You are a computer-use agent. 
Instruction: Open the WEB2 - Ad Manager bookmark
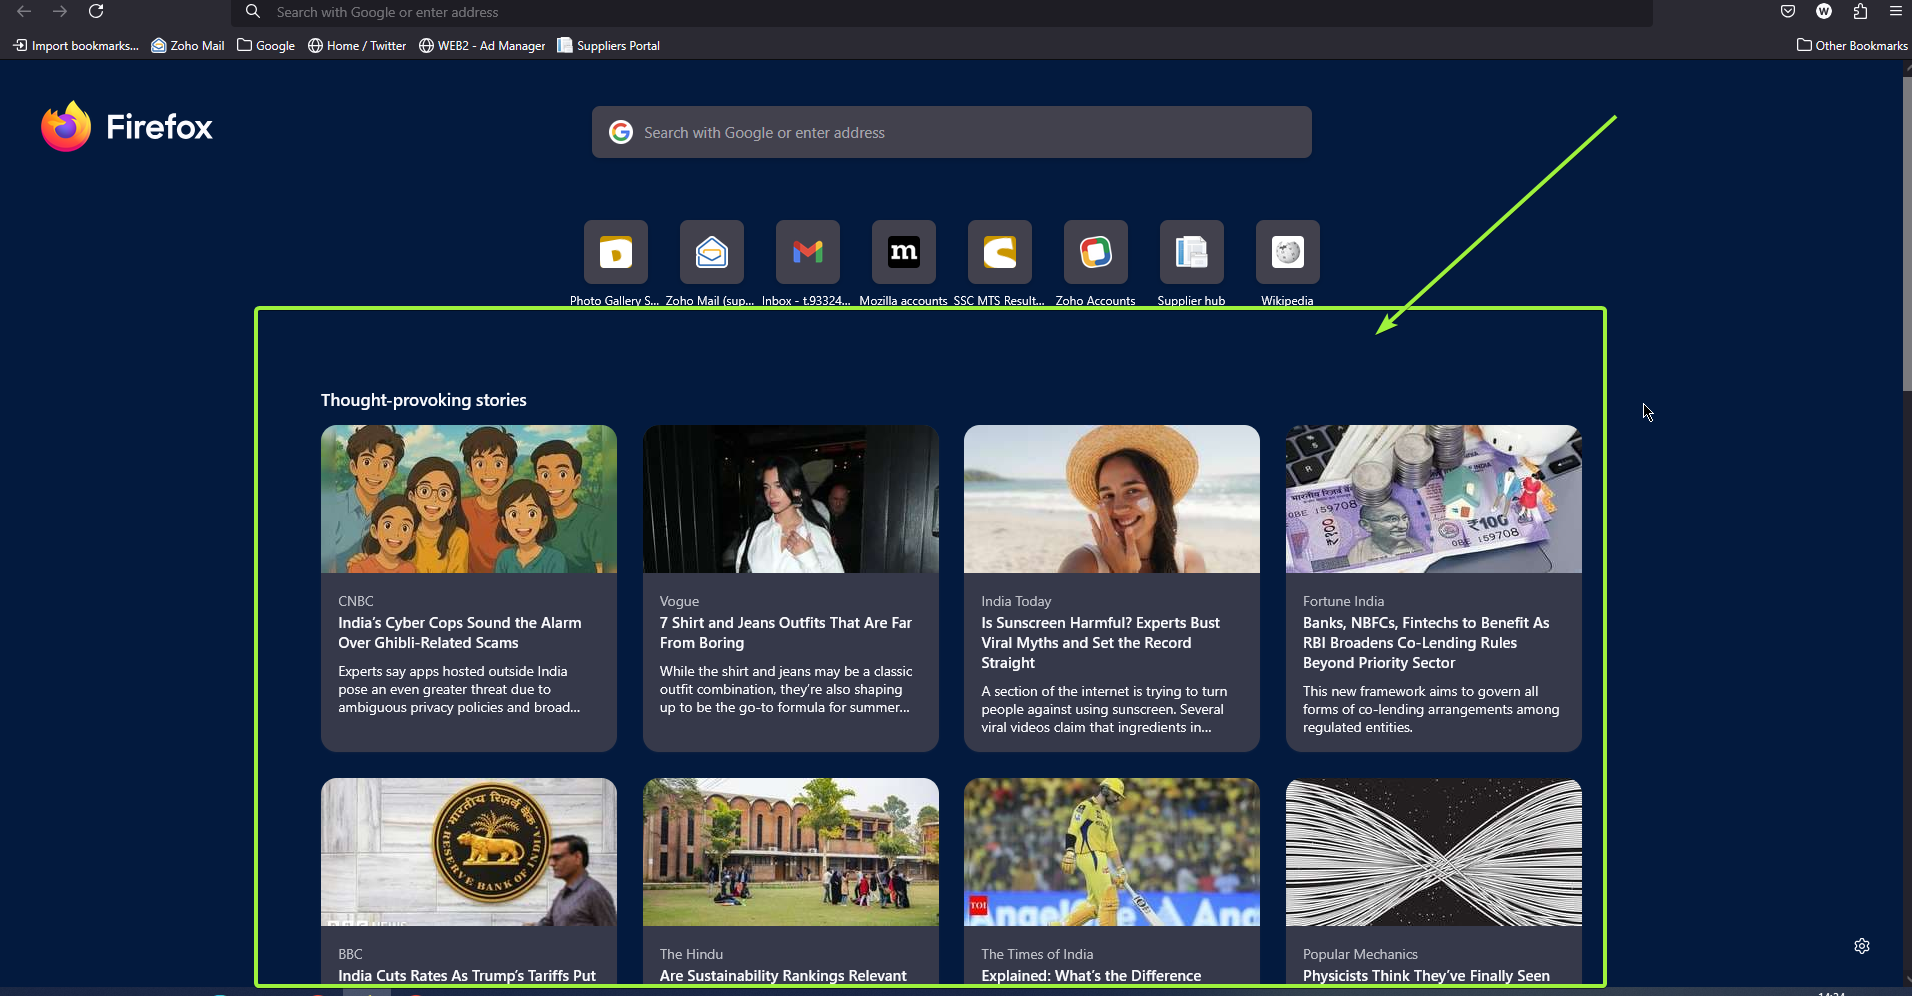[x=482, y=45]
